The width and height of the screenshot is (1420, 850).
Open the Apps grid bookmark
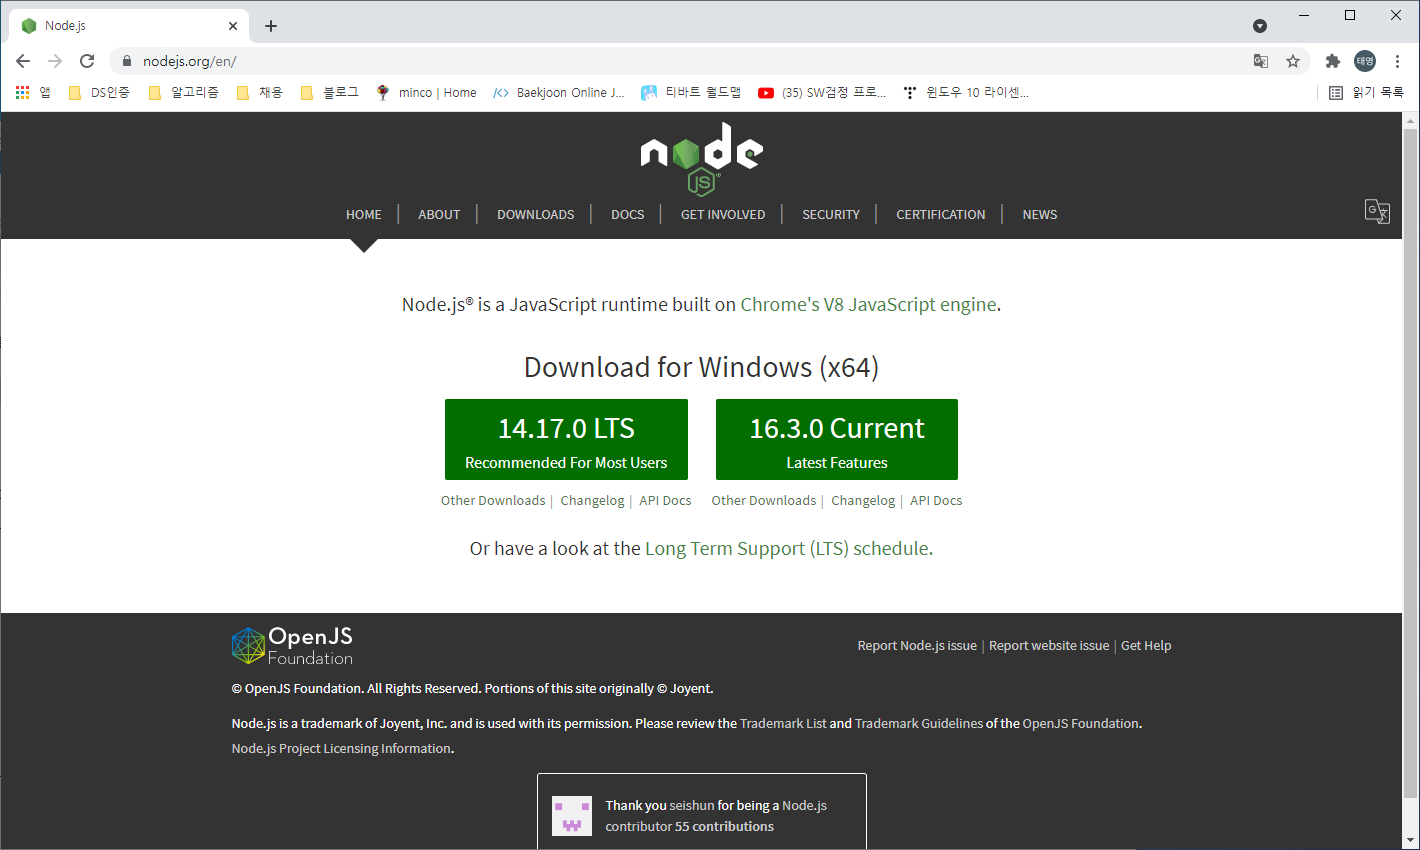pos(33,92)
